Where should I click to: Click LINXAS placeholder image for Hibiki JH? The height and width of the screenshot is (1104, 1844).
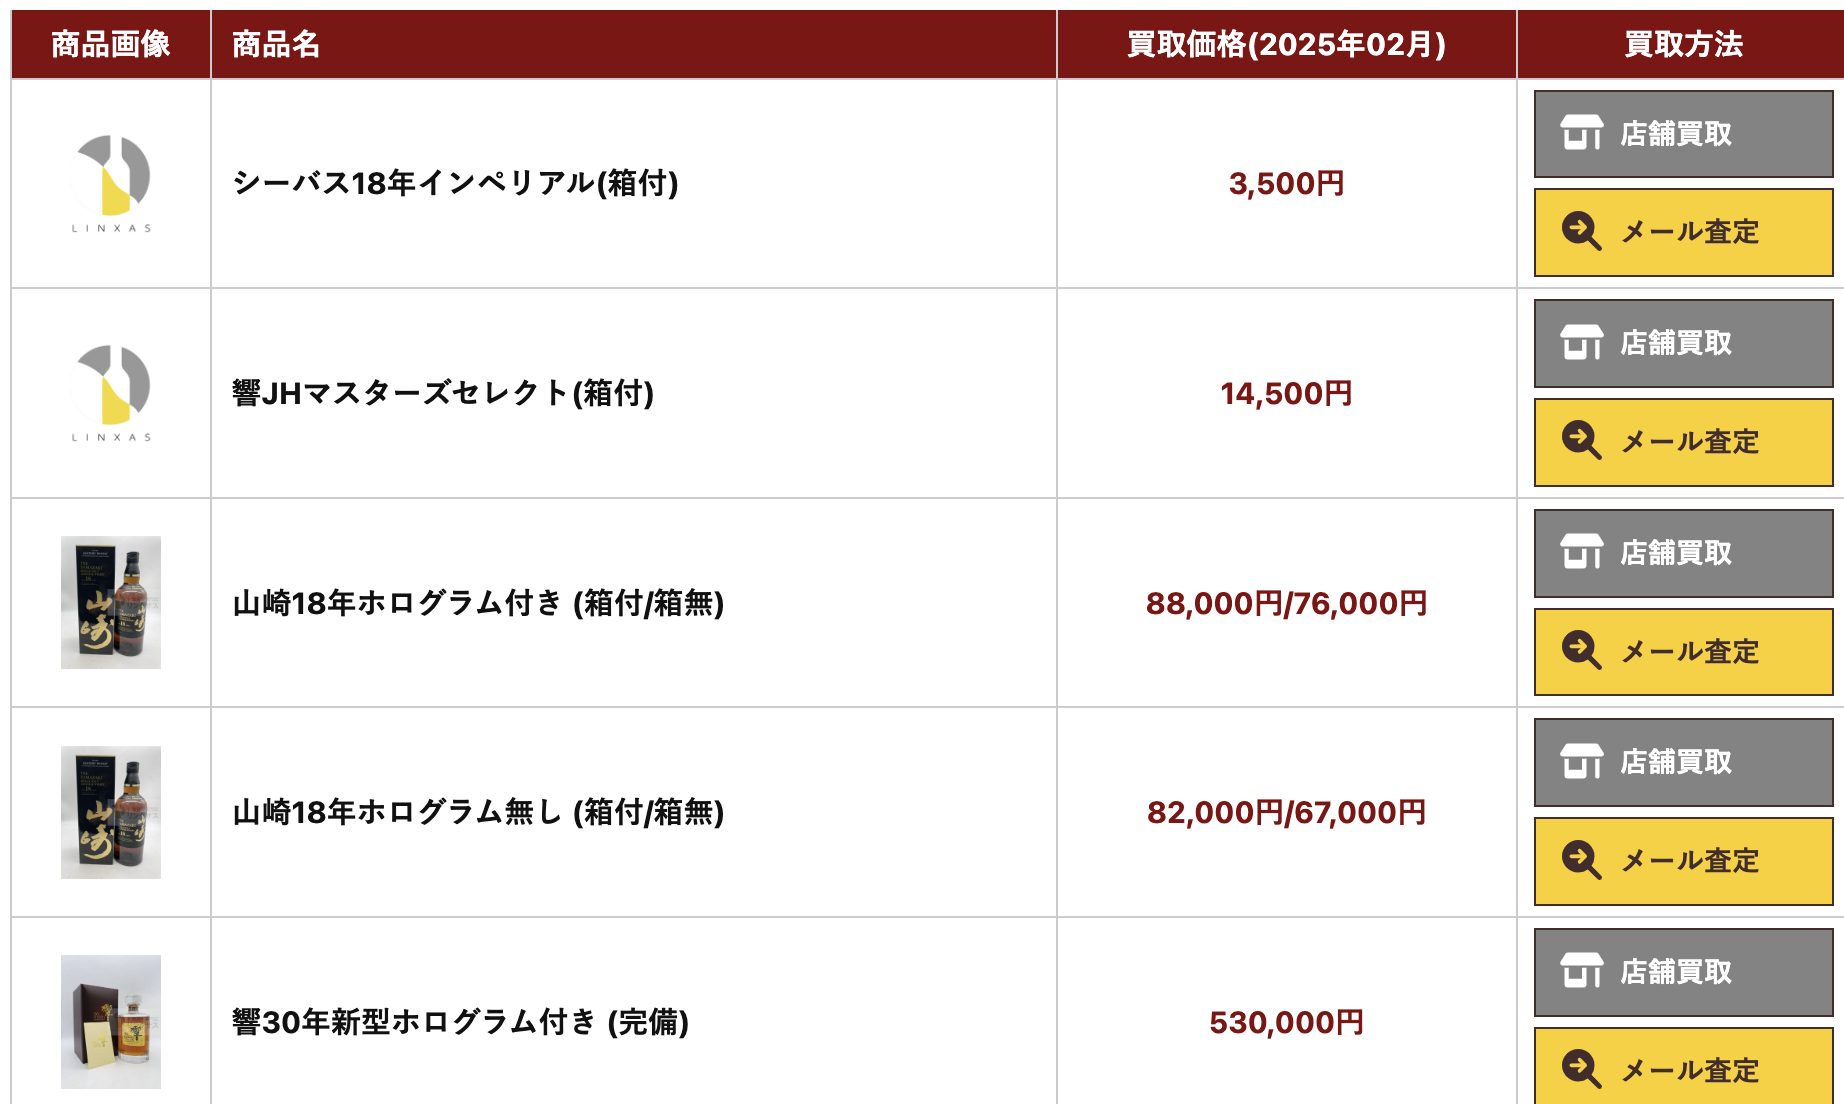coord(111,393)
